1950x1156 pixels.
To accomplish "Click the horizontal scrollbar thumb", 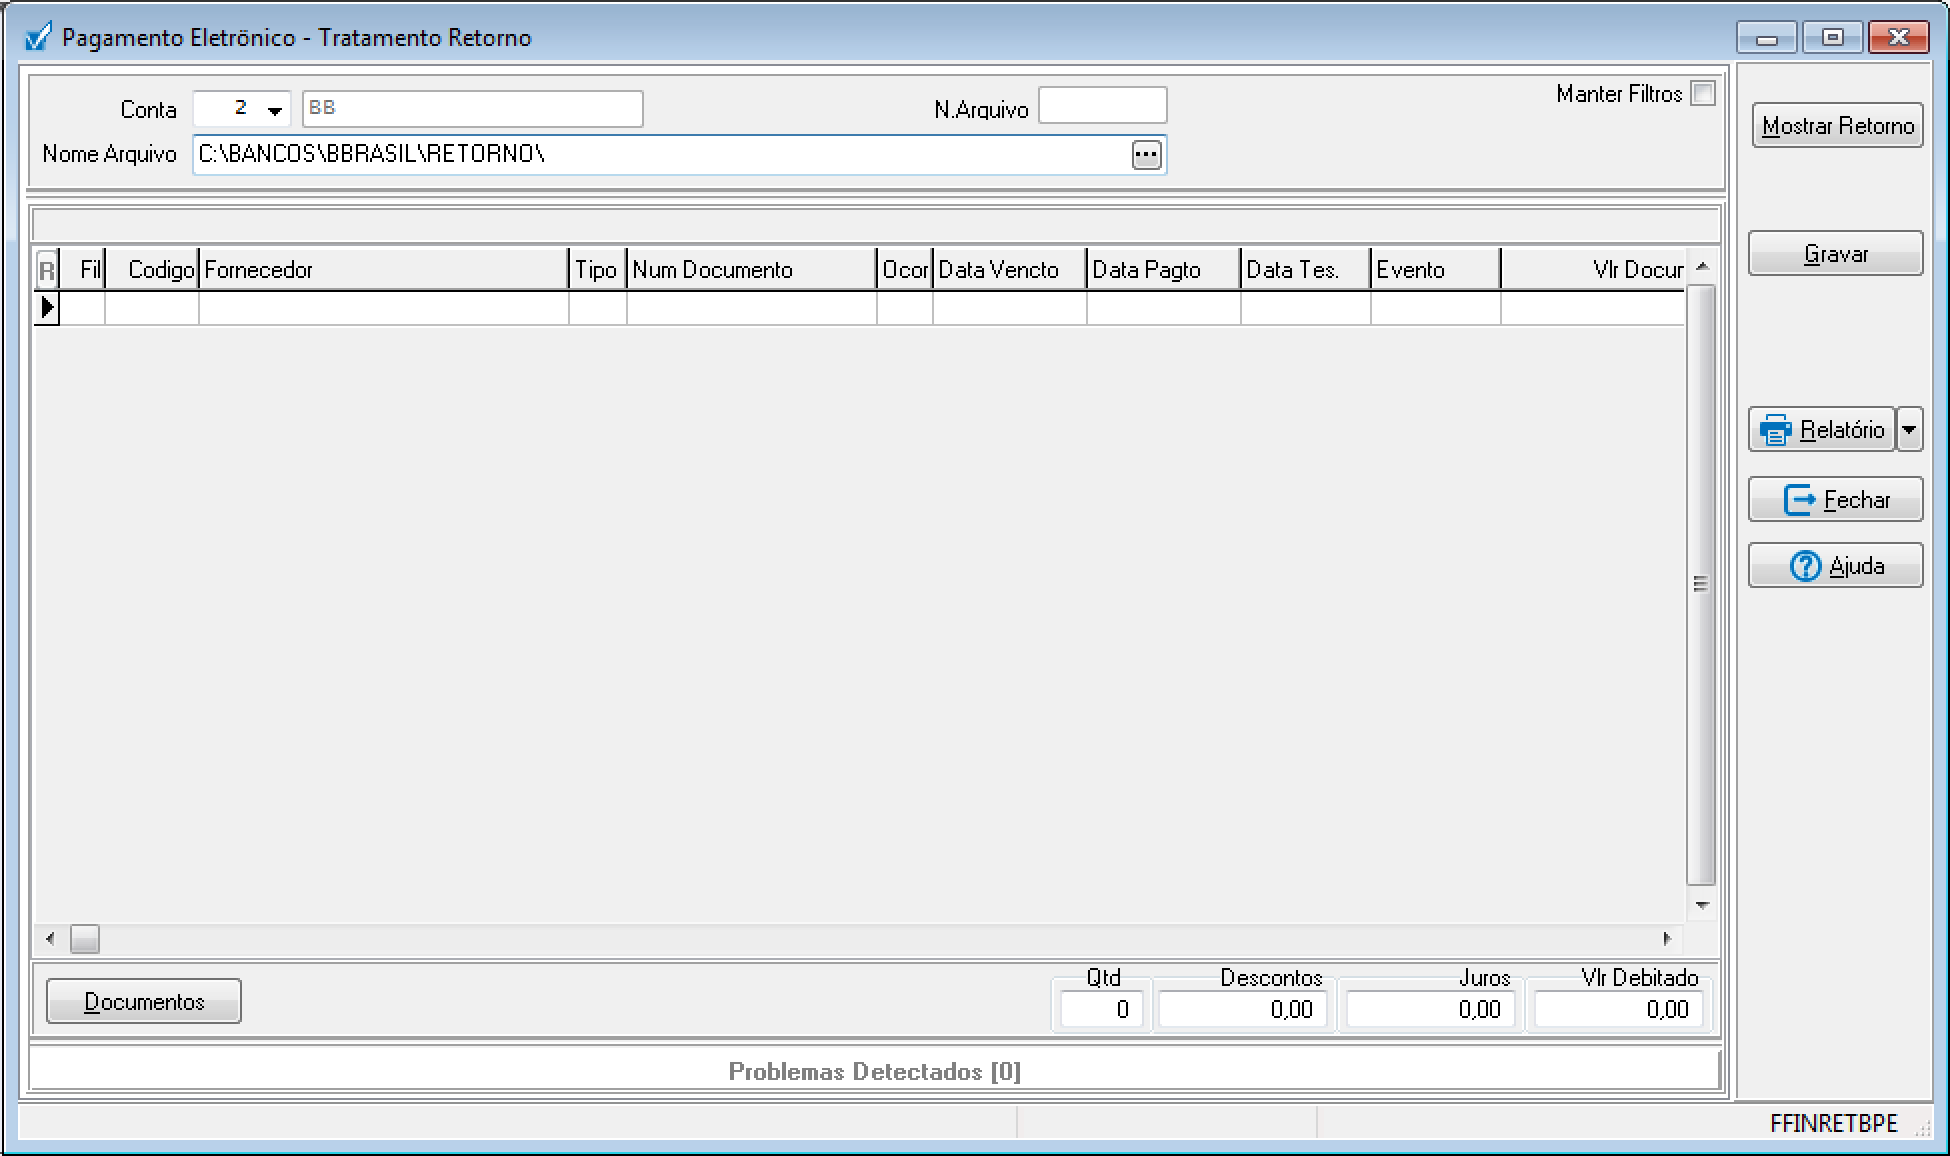I will click(x=85, y=939).
